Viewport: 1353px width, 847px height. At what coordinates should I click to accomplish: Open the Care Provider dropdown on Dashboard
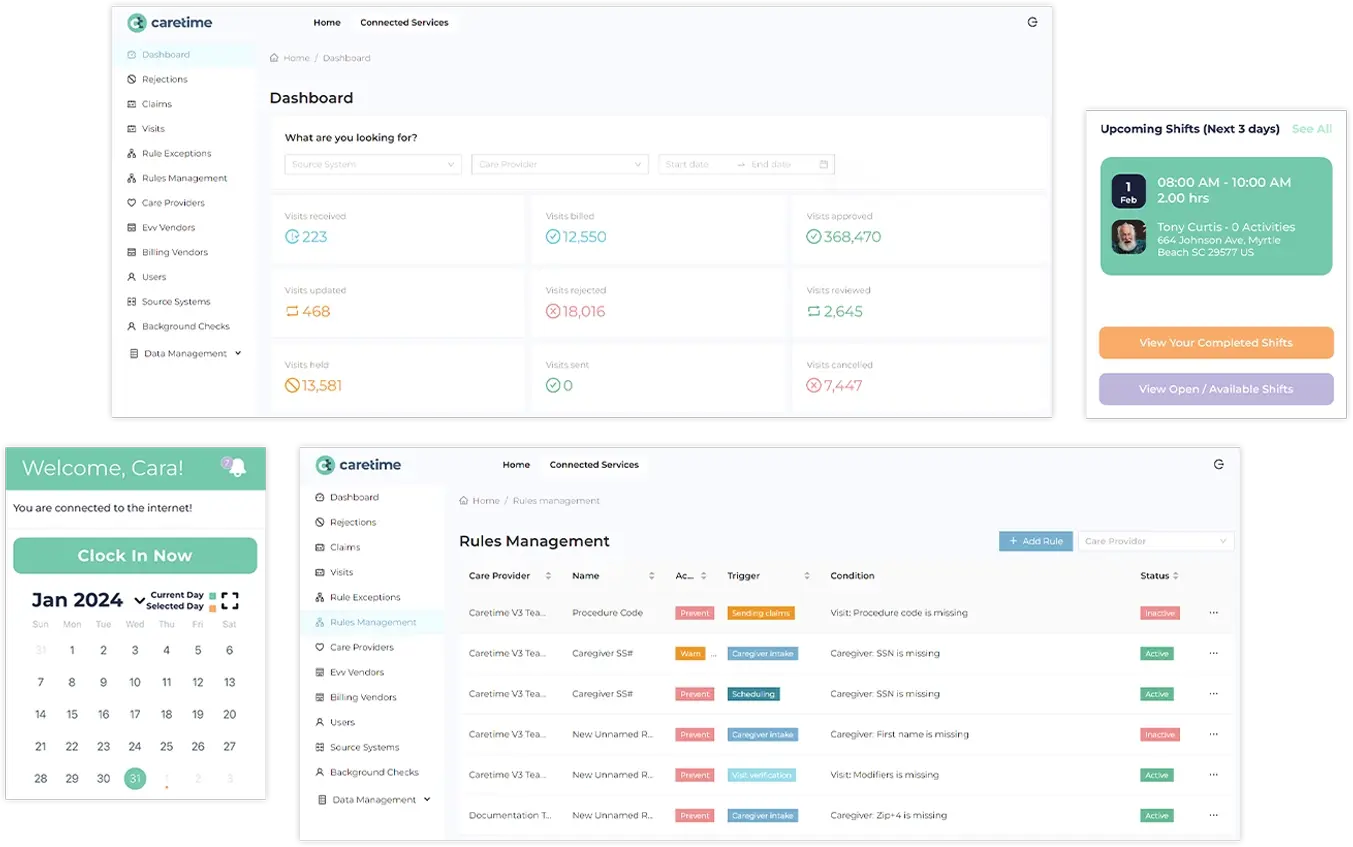coord(560,164)
